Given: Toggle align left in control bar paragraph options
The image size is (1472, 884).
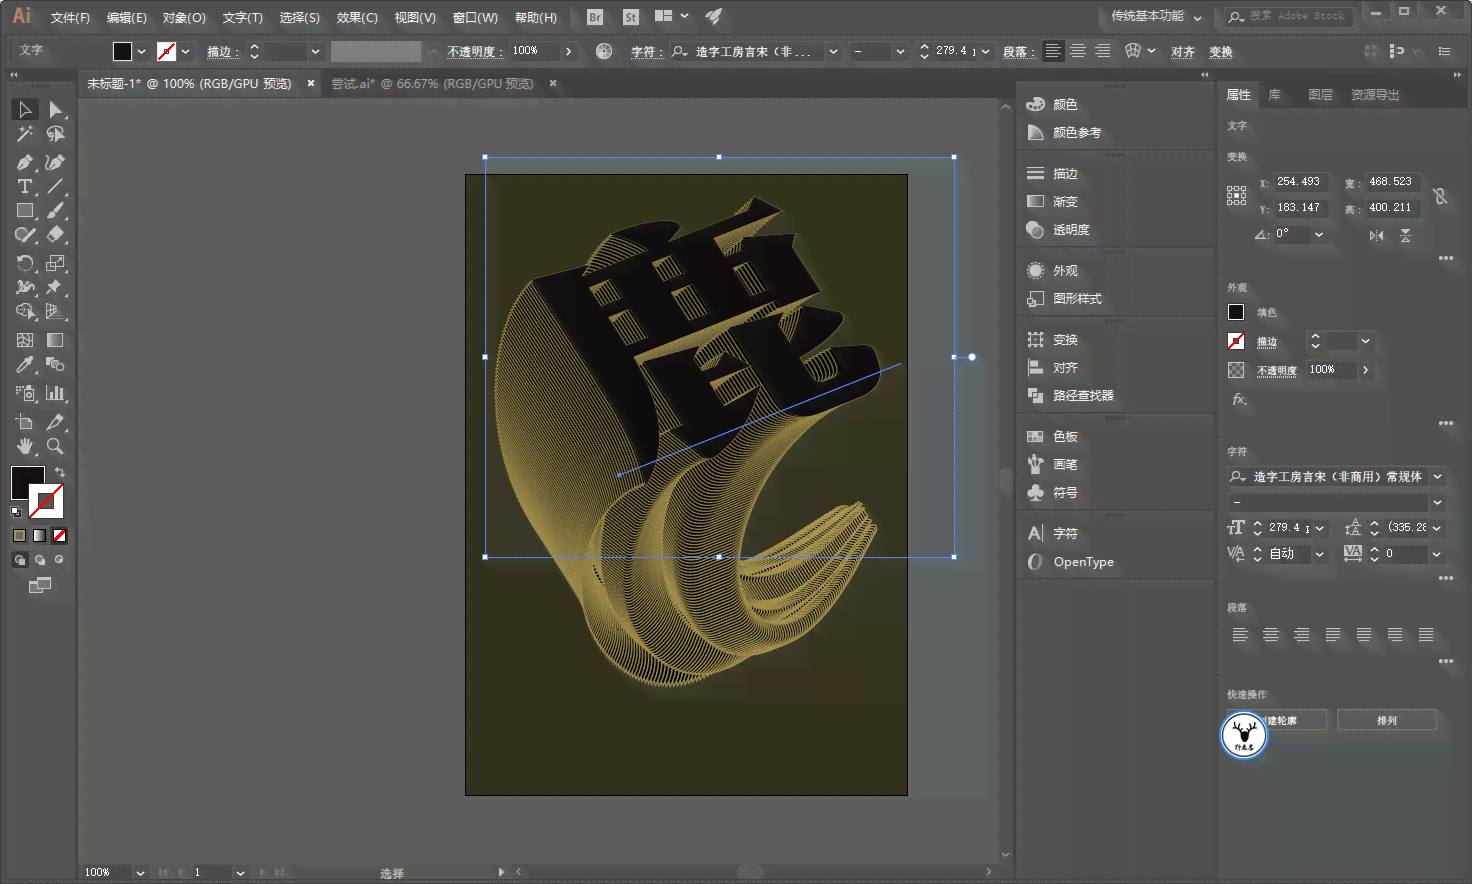Looking at the screenshot, I should click(x=1053, y=51).
